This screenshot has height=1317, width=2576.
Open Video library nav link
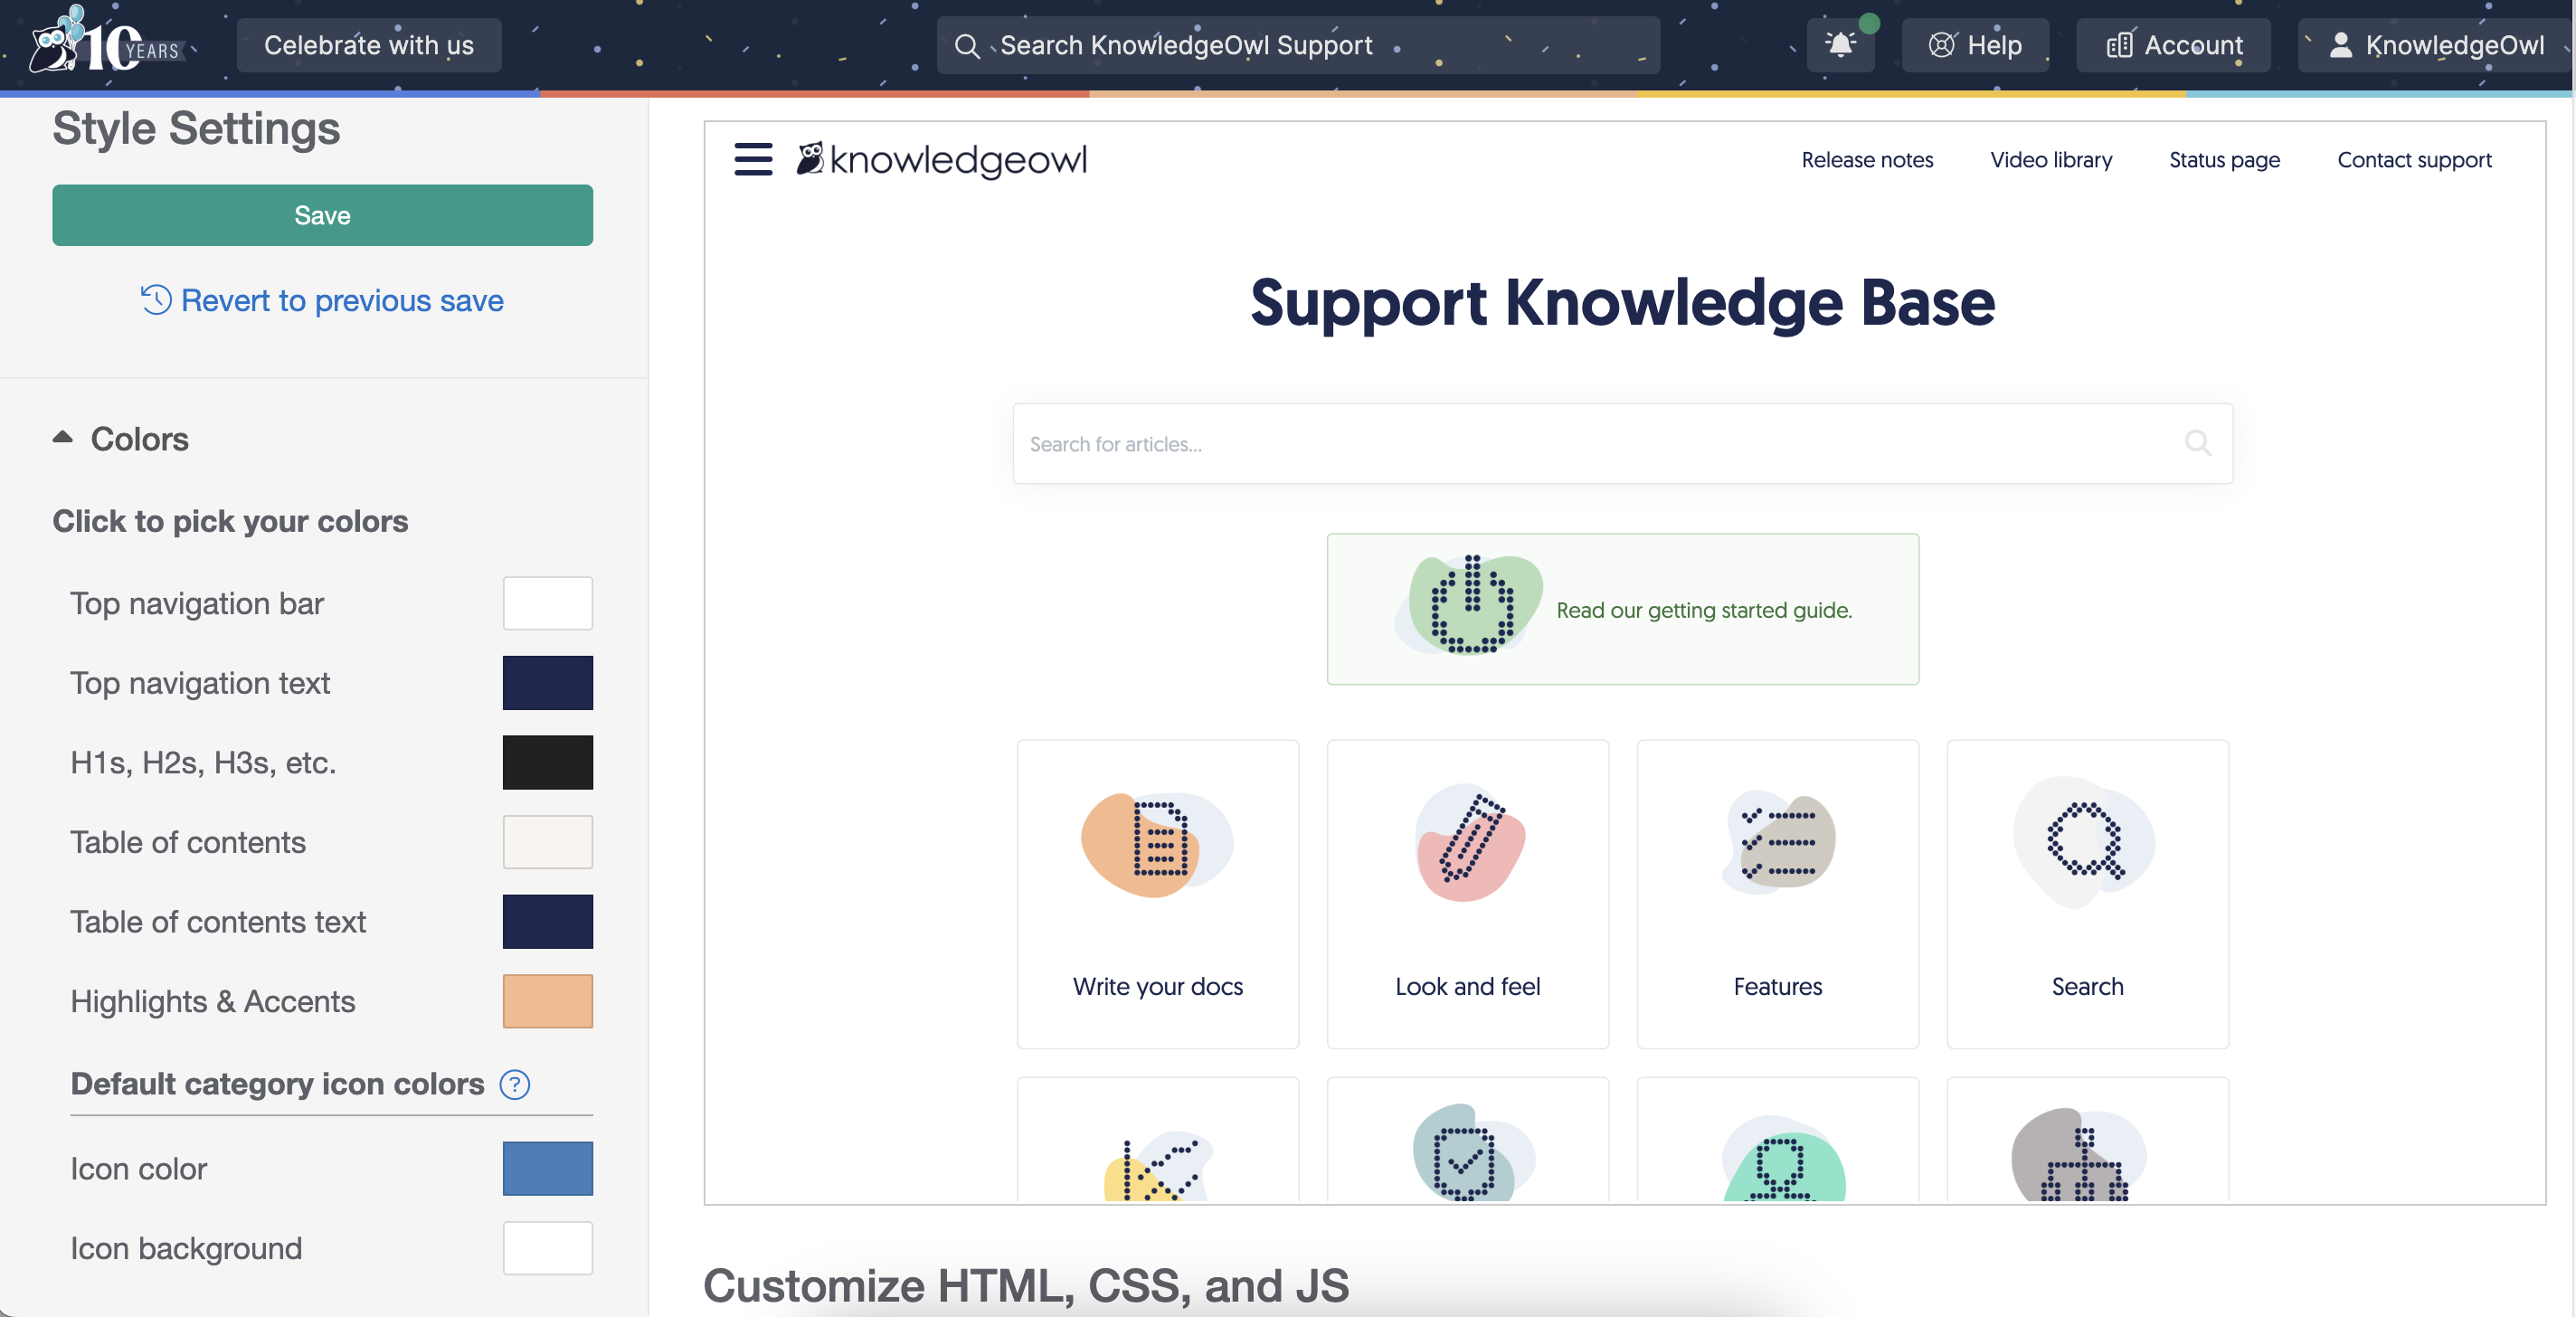[2050, 160]
